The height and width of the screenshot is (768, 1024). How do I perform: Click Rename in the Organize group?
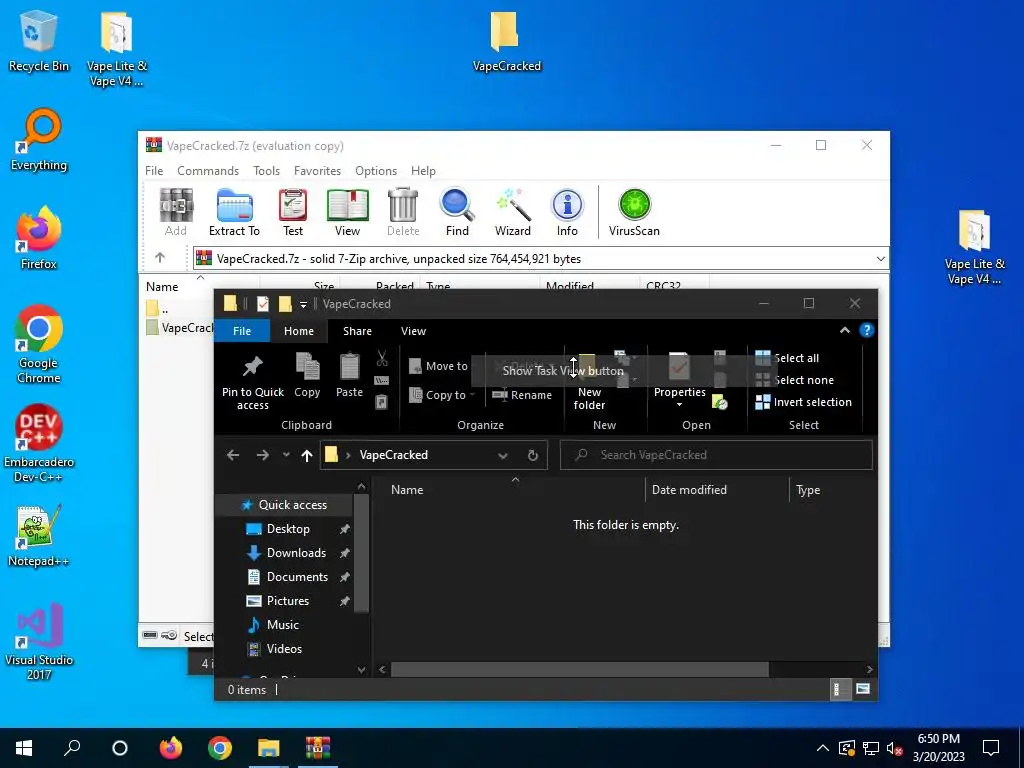coord(522,395)
